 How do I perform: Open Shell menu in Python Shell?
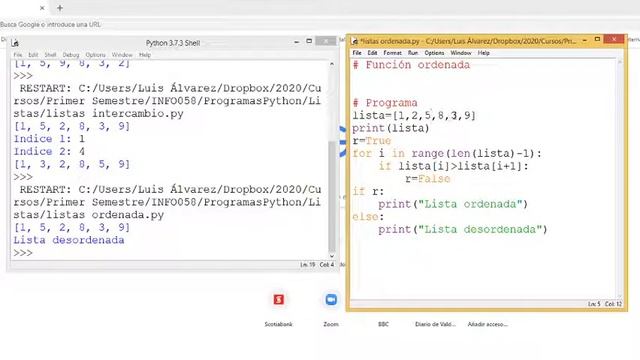click(x=50, y=55)
